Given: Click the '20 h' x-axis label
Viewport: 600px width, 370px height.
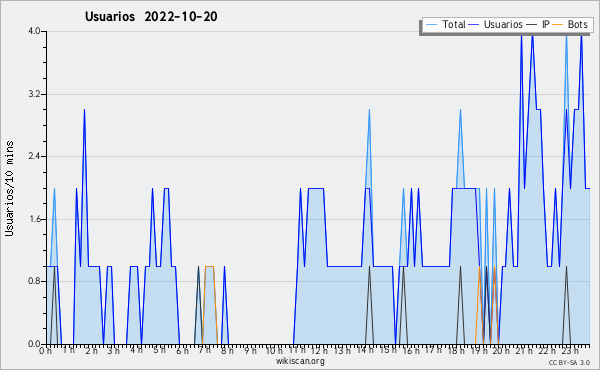Looking at the screenshot, I should tap(501, 351).
